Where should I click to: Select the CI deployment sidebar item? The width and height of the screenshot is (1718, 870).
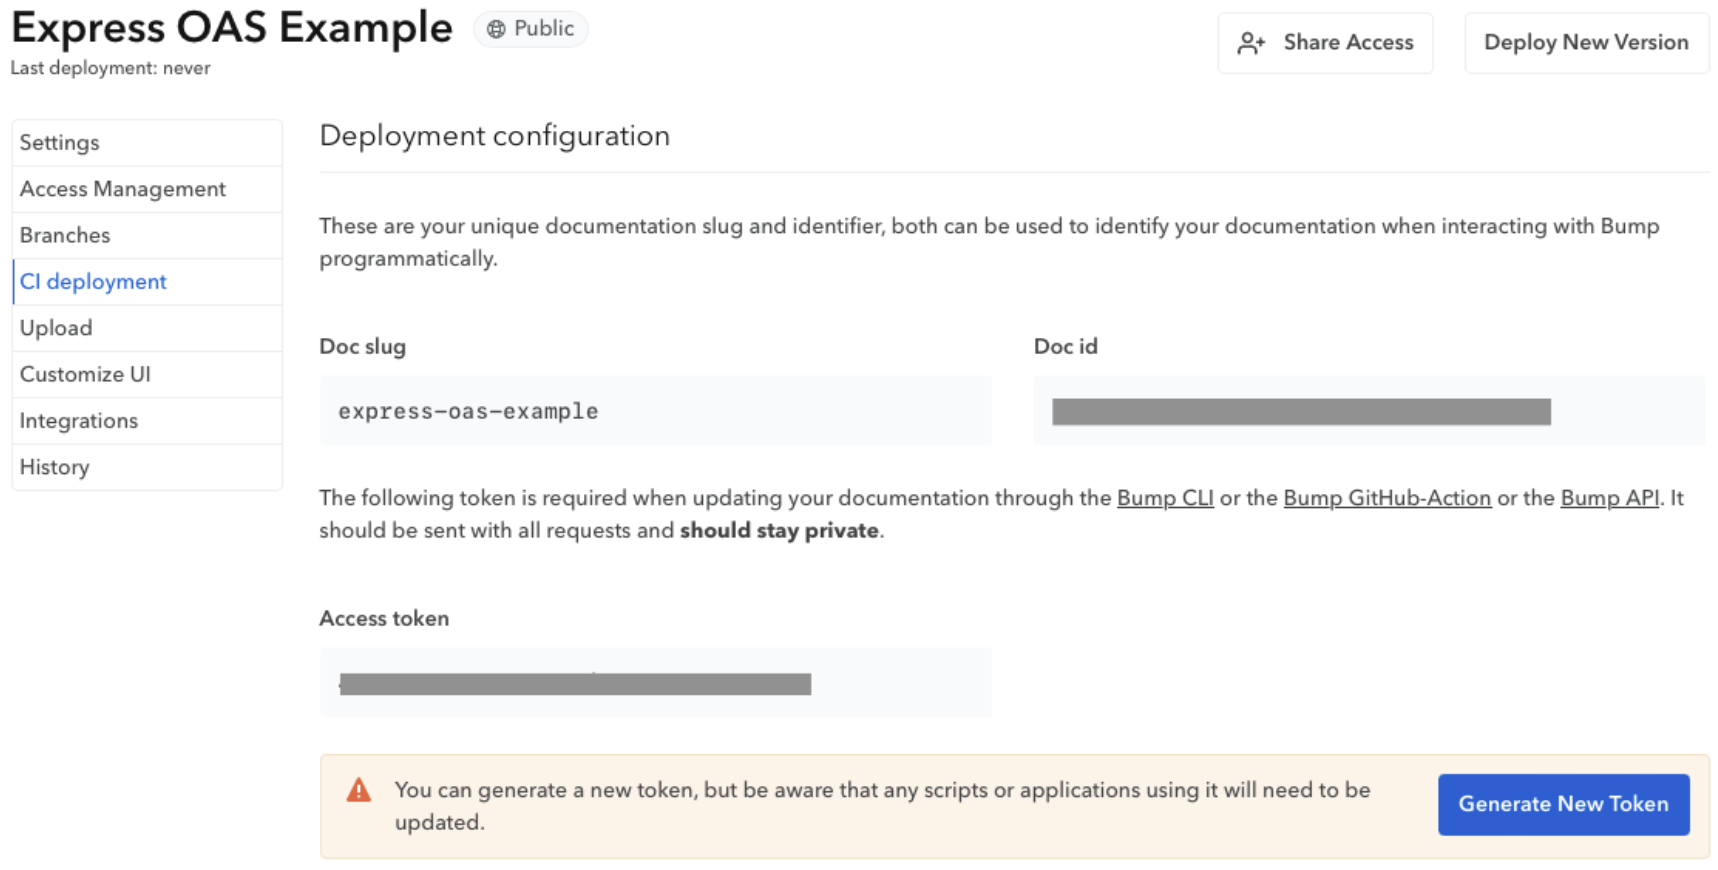pos(92,281)
